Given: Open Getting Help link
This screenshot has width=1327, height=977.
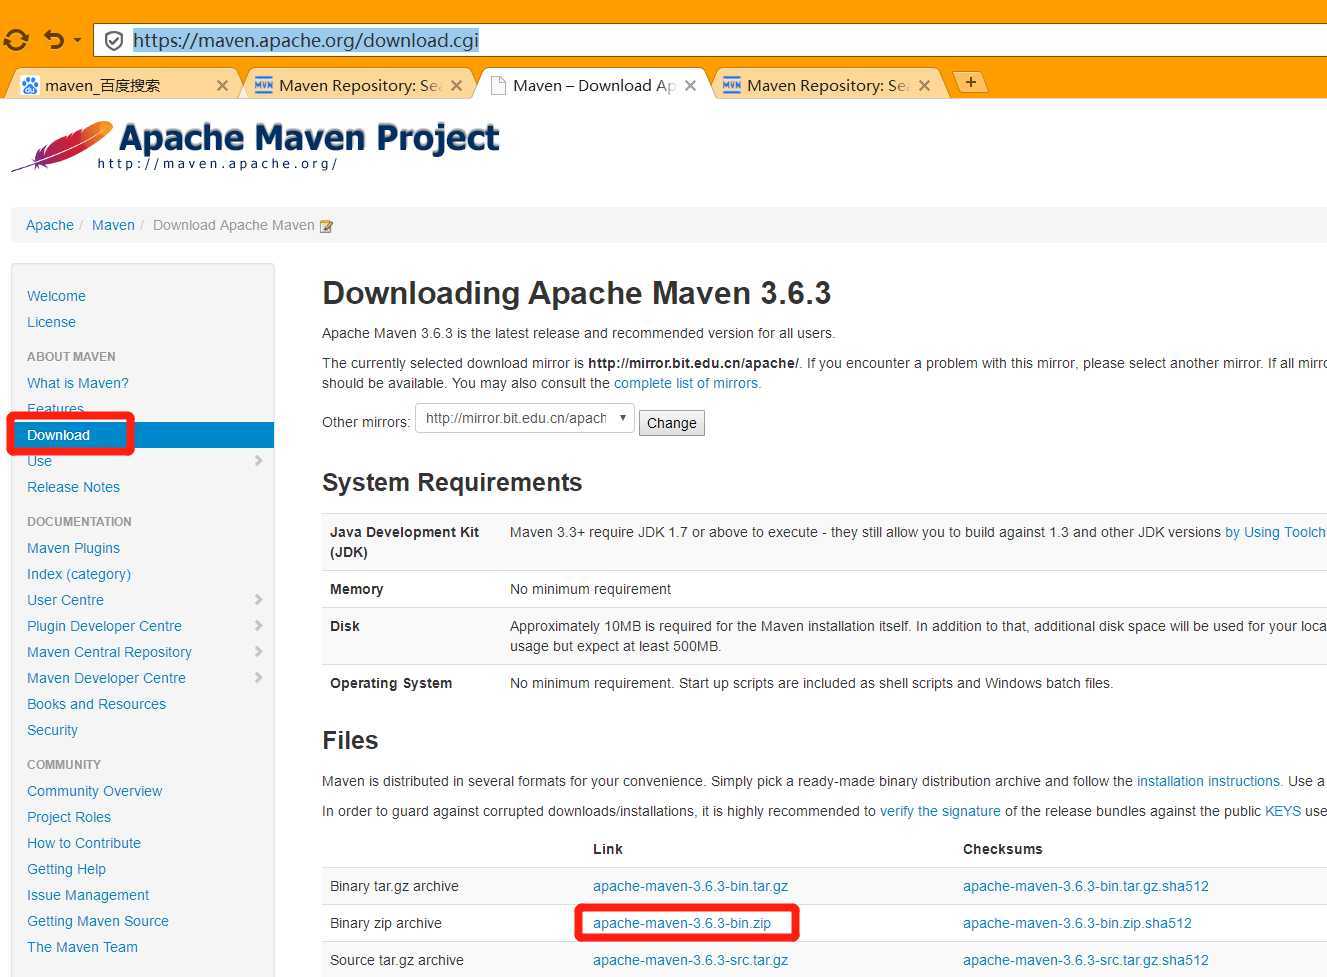Looking at the screenshot, I should pyautogui.click(x=66, y=869).
